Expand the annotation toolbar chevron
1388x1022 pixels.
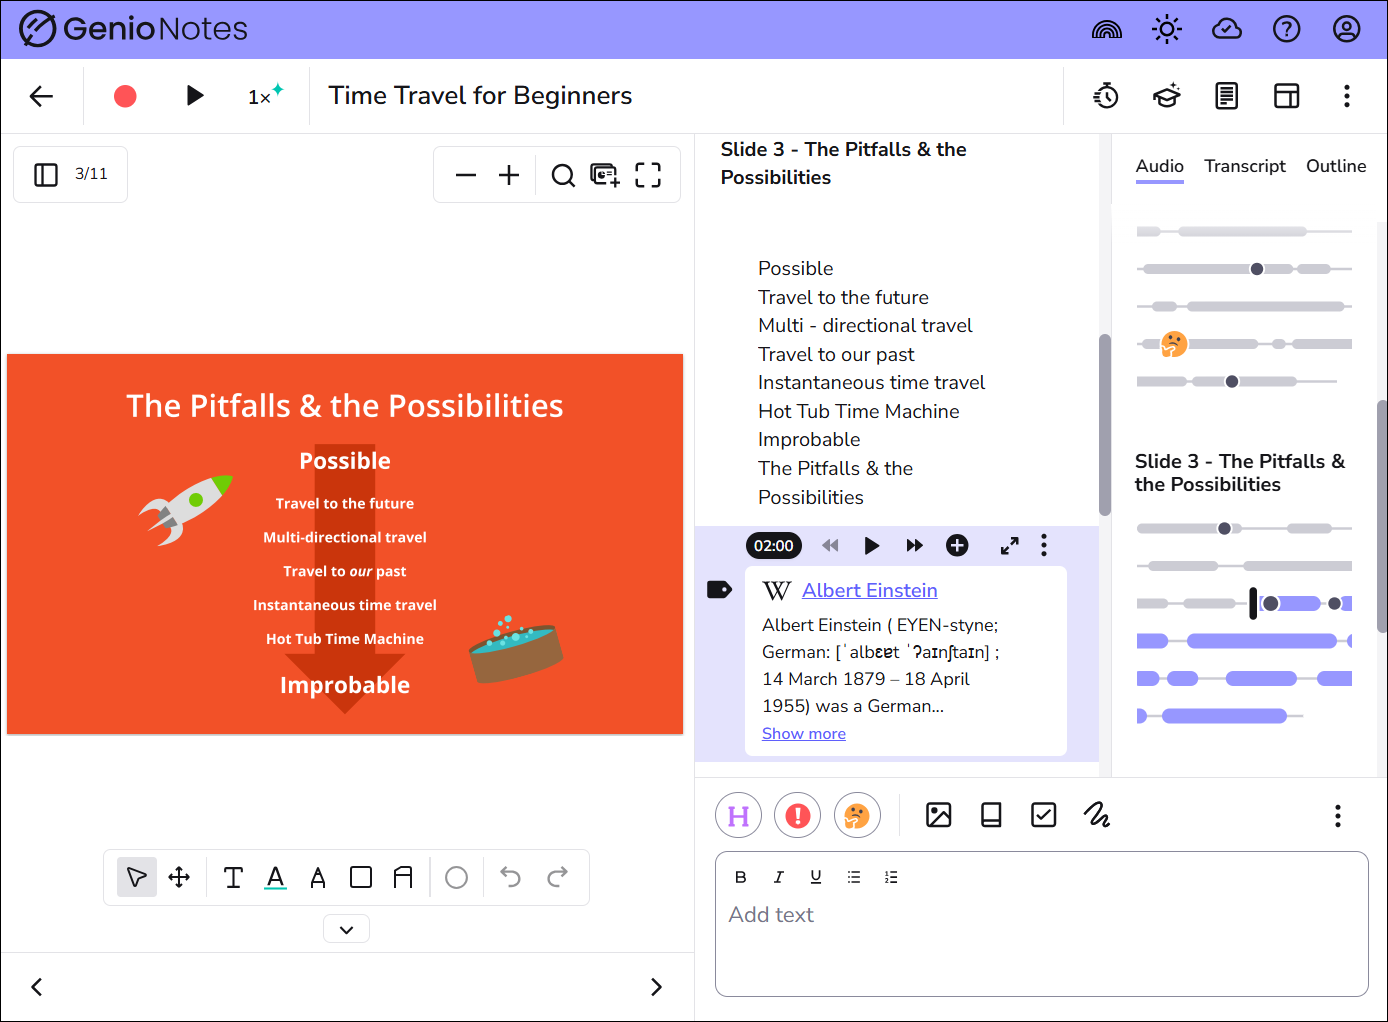click(x=346, y=929)
